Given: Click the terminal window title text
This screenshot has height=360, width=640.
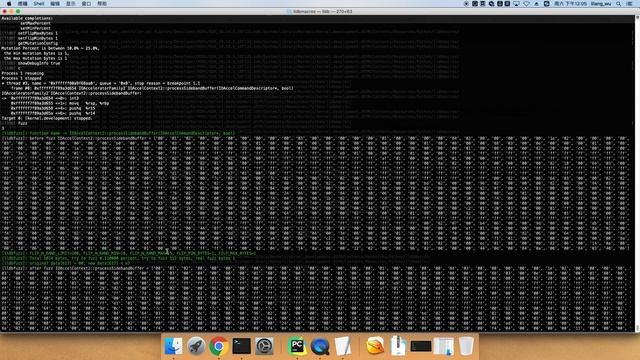Looking at the screenshot, I should [322, 11].
